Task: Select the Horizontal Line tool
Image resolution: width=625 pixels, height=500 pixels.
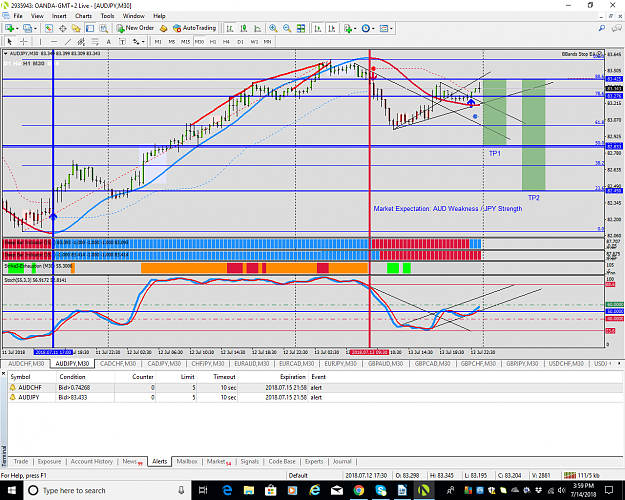Action: pyautogui.click(x=54, y=41)
